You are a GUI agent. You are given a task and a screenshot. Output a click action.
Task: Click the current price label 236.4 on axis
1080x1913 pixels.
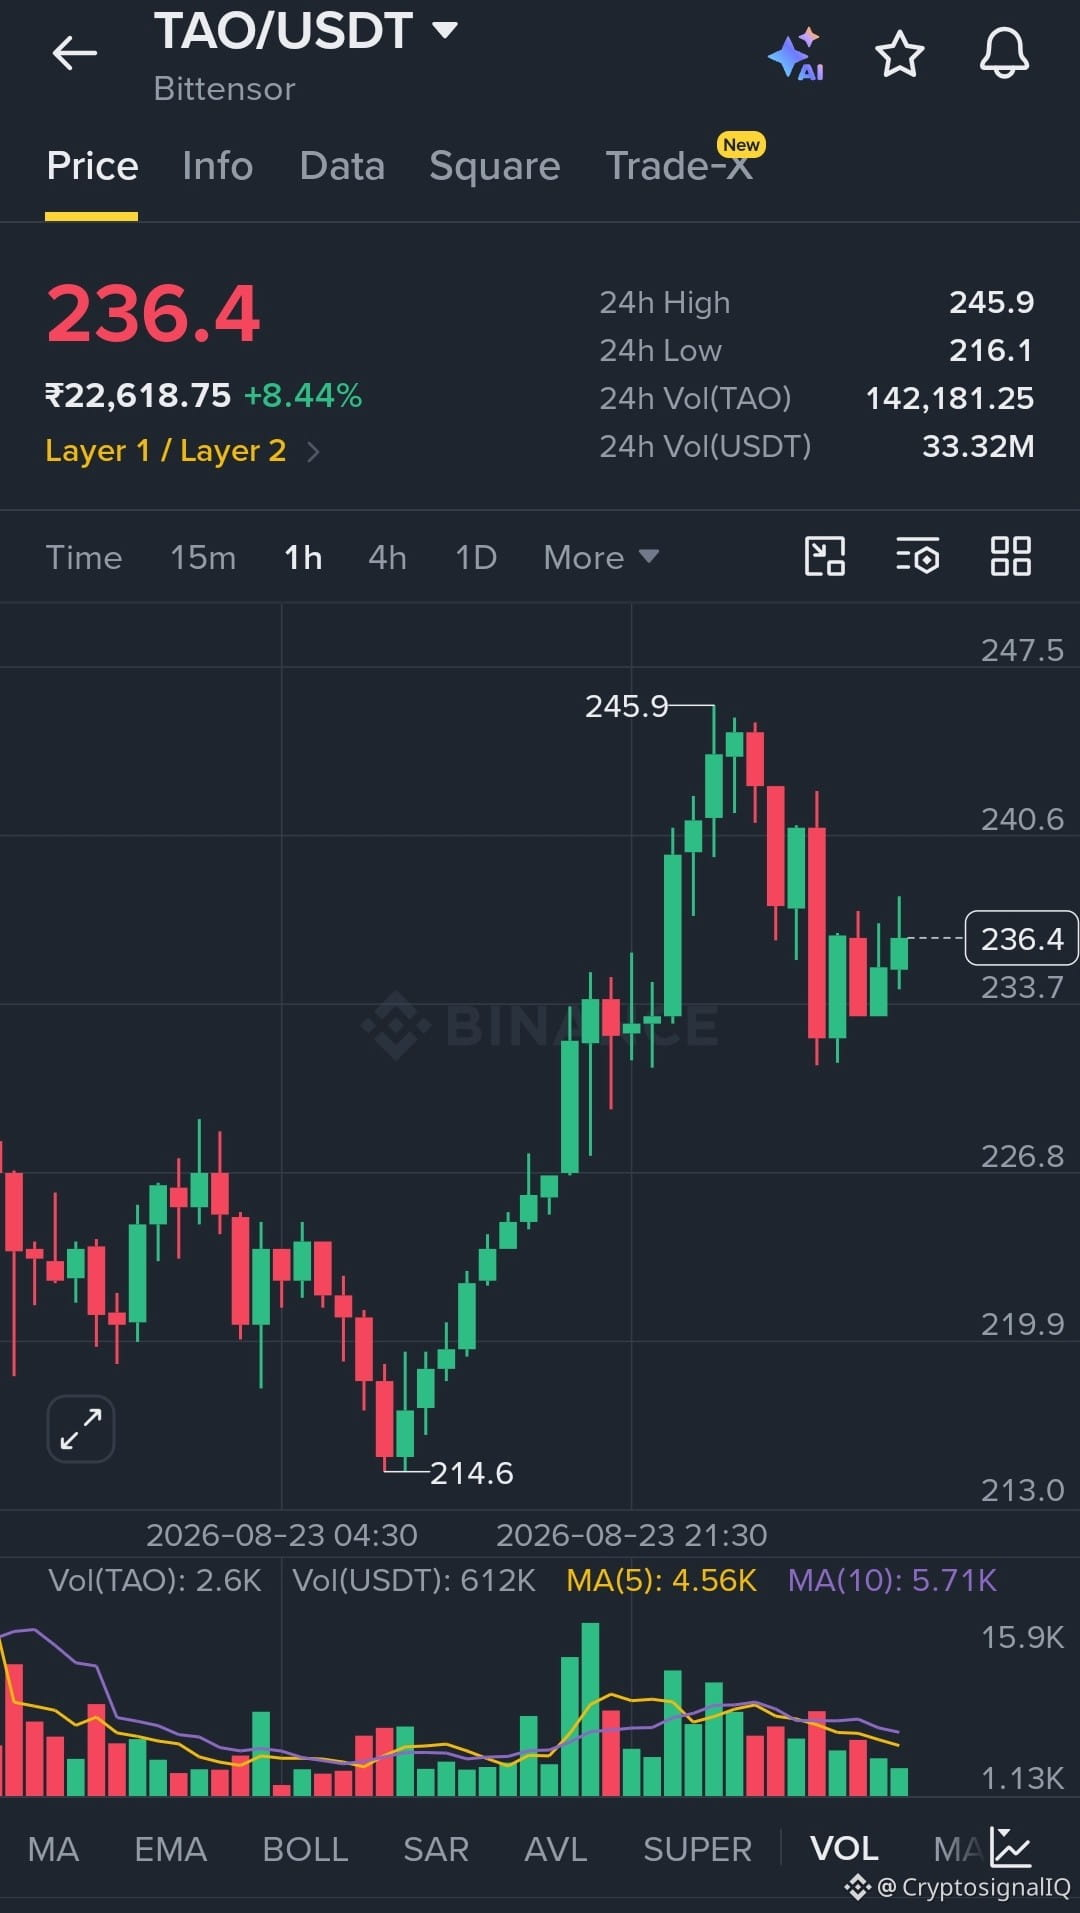point(1021,938)
